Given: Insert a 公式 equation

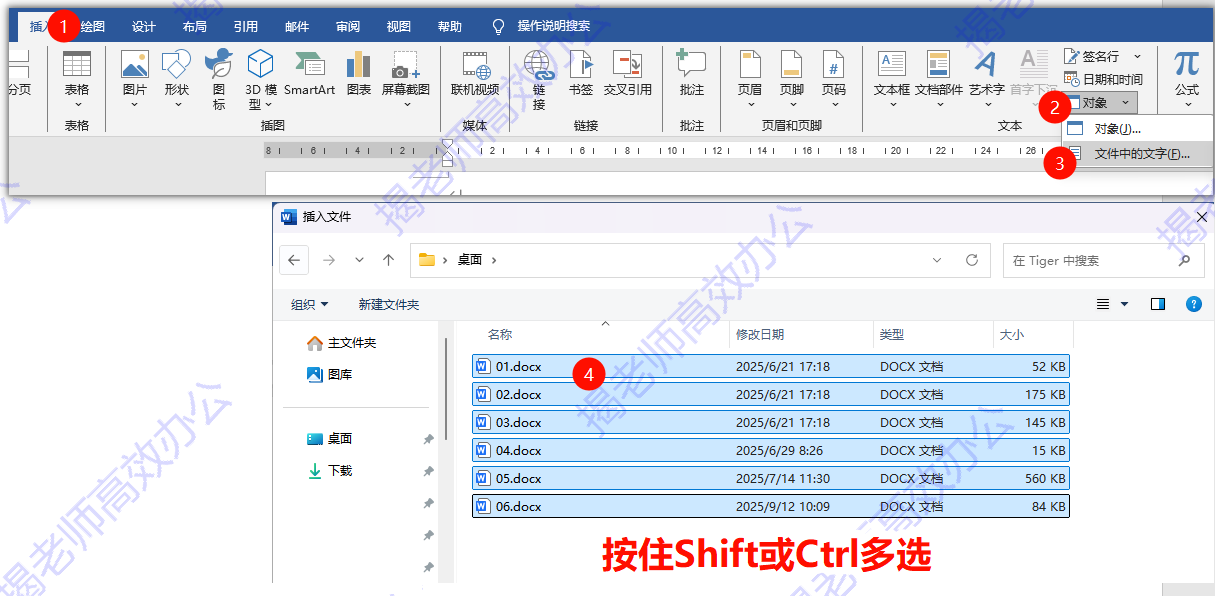Looking at the screenshot, I should 1186,79.
